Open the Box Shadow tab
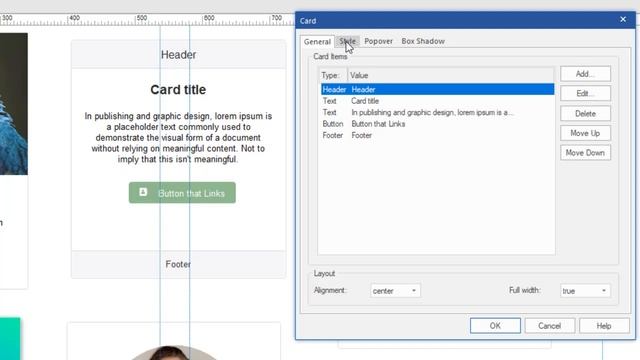The width and height of the screenshot is (640, 360). pyautogui.click(x=423, y=41)
